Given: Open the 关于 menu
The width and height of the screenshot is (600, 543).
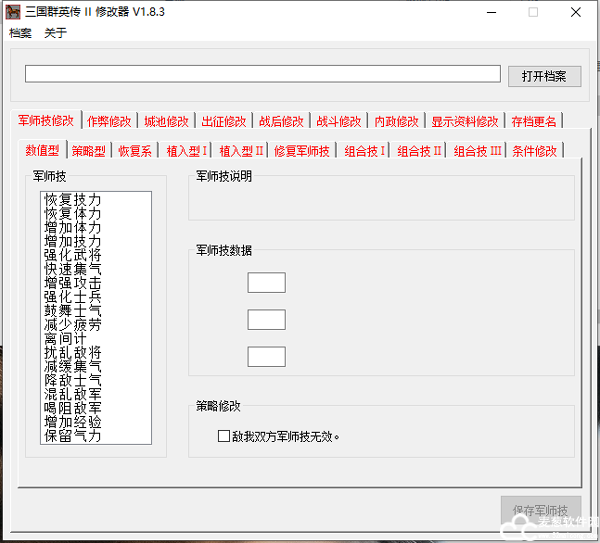Looking at the screenshot, I should point(55,33).
